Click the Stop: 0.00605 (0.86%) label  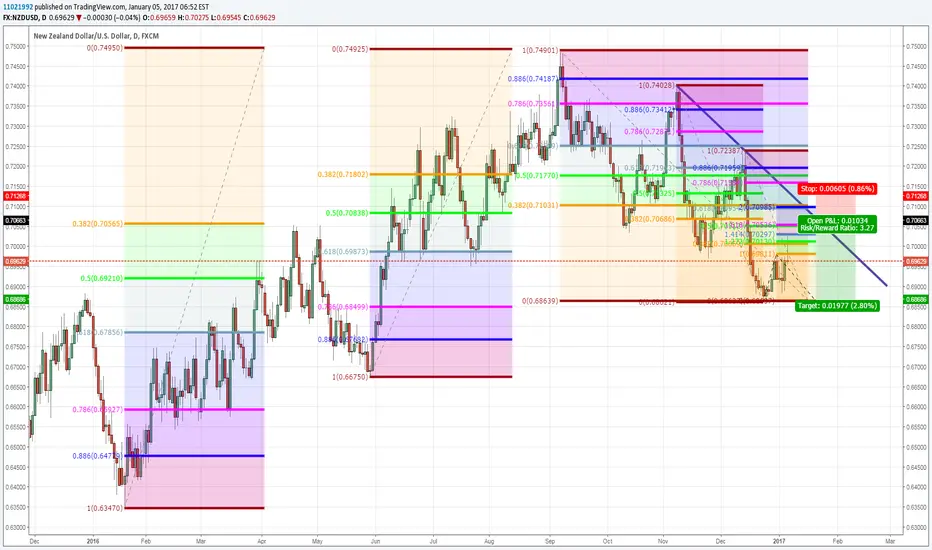[x=837, y=189]
